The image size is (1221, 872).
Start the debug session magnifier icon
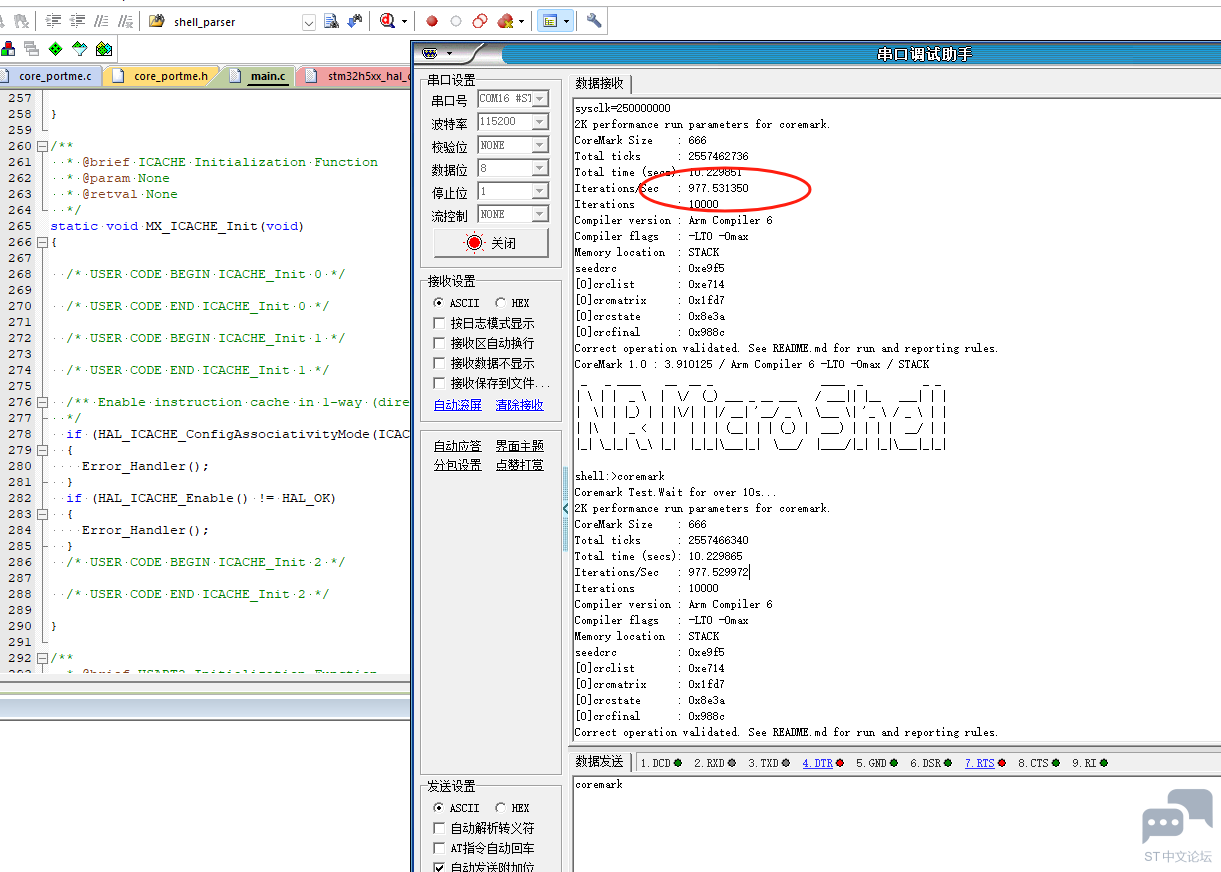pyautogui.click(x=388, y=21)
